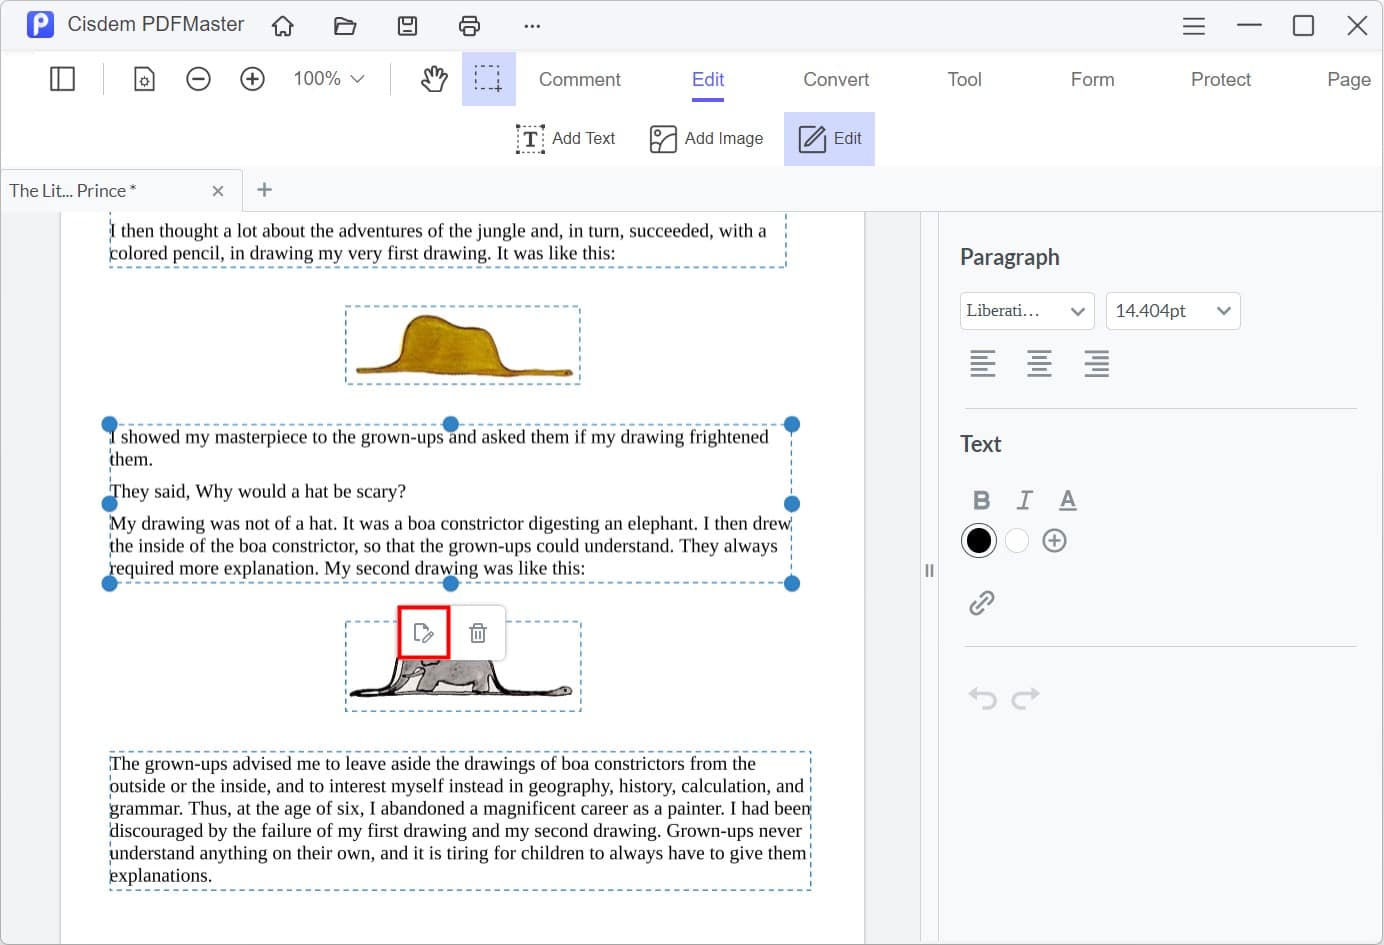Screen dimensions: 1384x945
Task: Open the hyperlink option in the Text panel
Action: [x=983, y=601]
